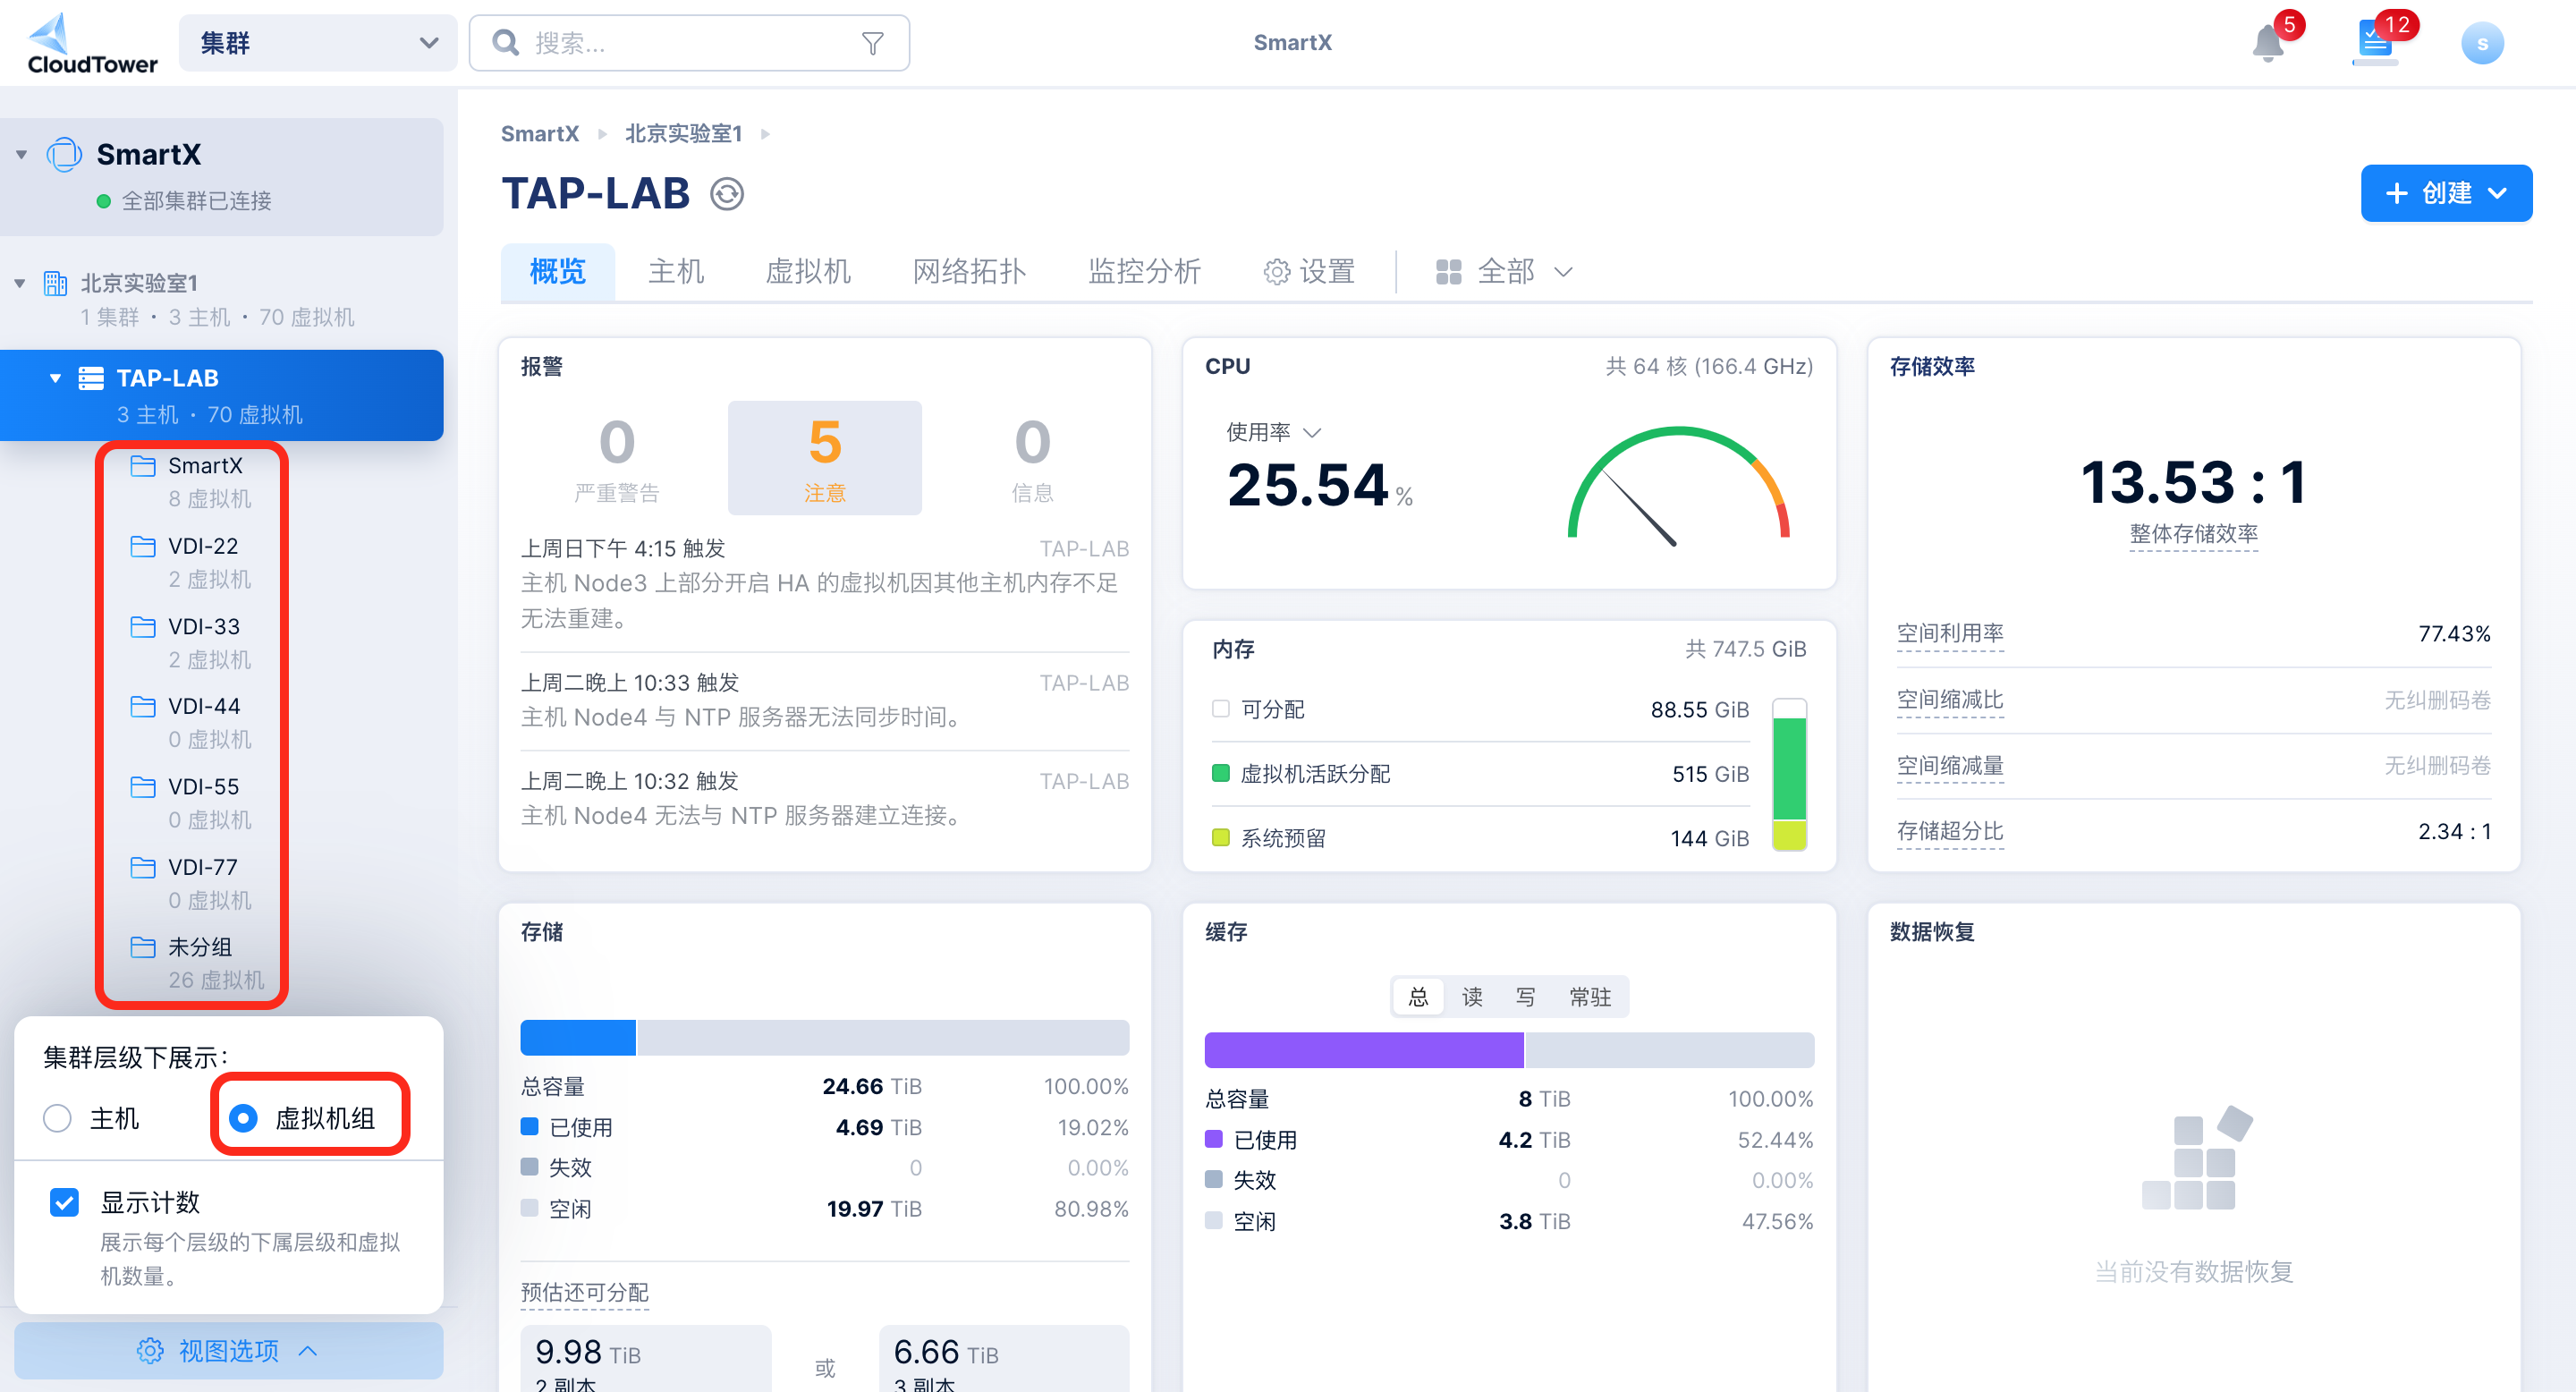Click the blue storage usage bar

tap(578, 1038)
